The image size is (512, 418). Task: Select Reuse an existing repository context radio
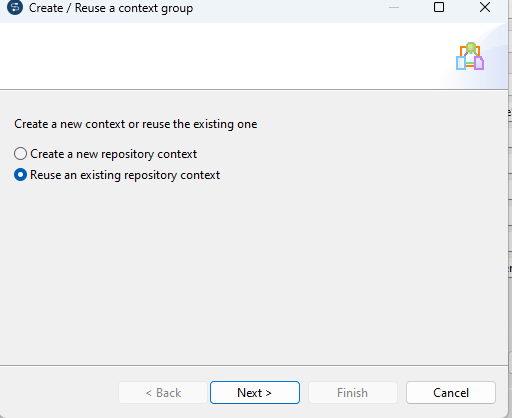pos(20,175)
